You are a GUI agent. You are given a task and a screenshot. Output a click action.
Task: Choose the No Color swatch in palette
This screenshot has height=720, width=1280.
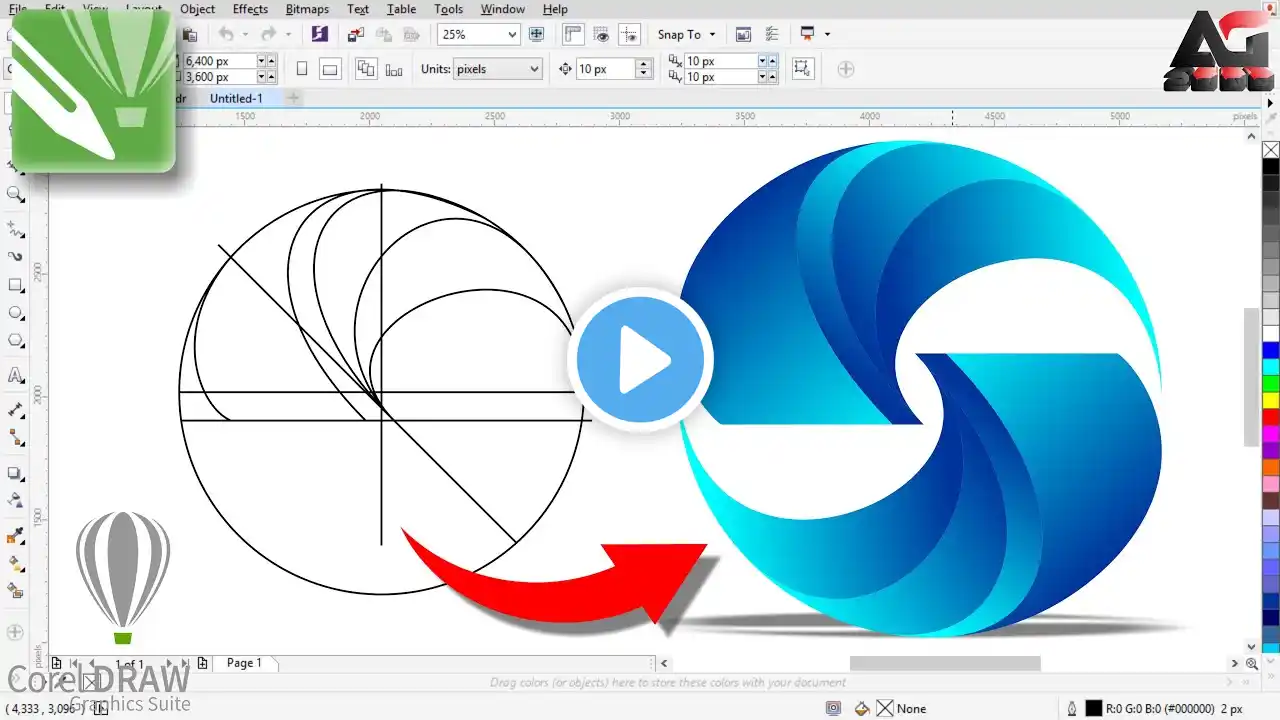(1271, 150)
